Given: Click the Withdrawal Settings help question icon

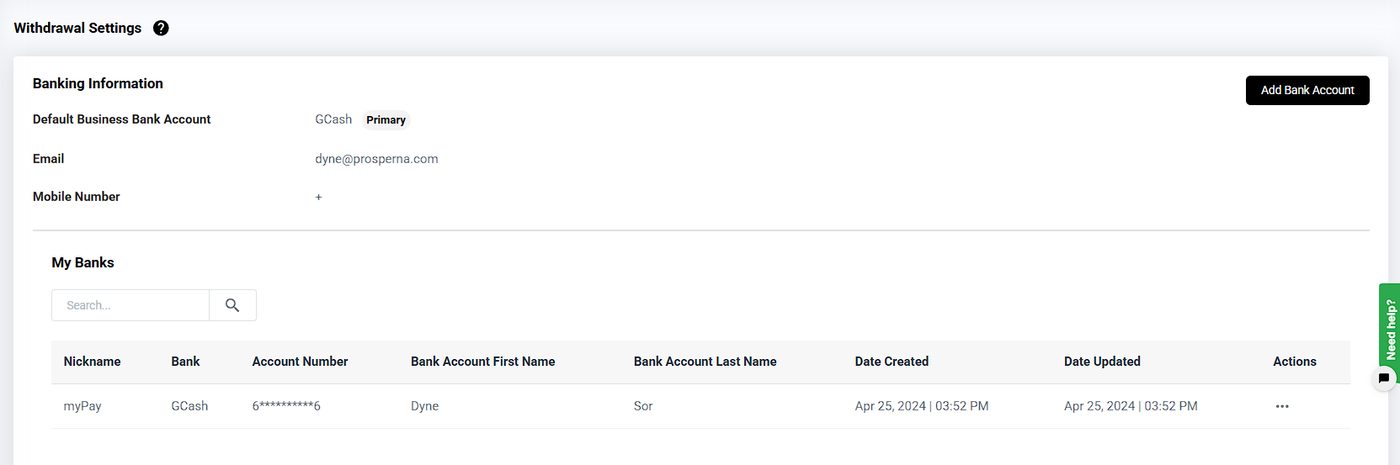Looking at the screenshot, I should 161,28.
